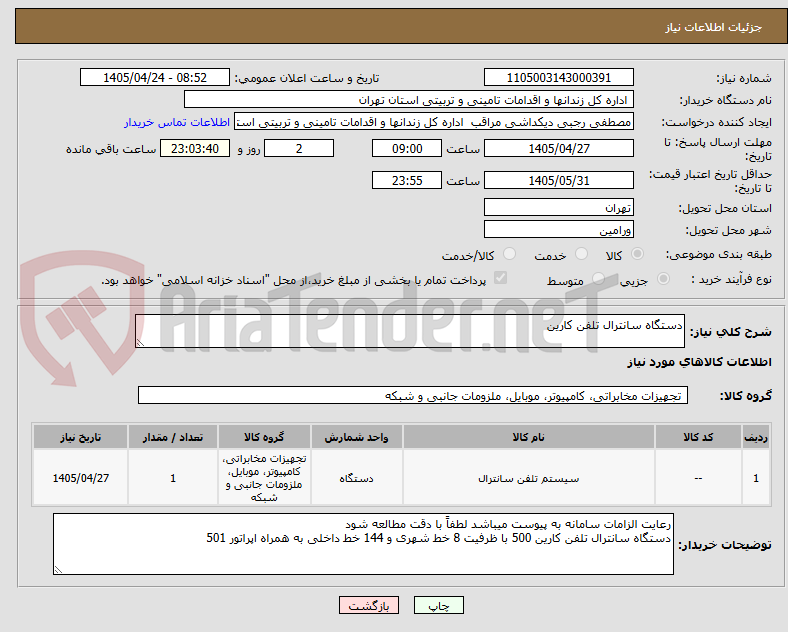Click the چاپ (print) button
This screenshot has height=632, width=788.
(438, 605)
